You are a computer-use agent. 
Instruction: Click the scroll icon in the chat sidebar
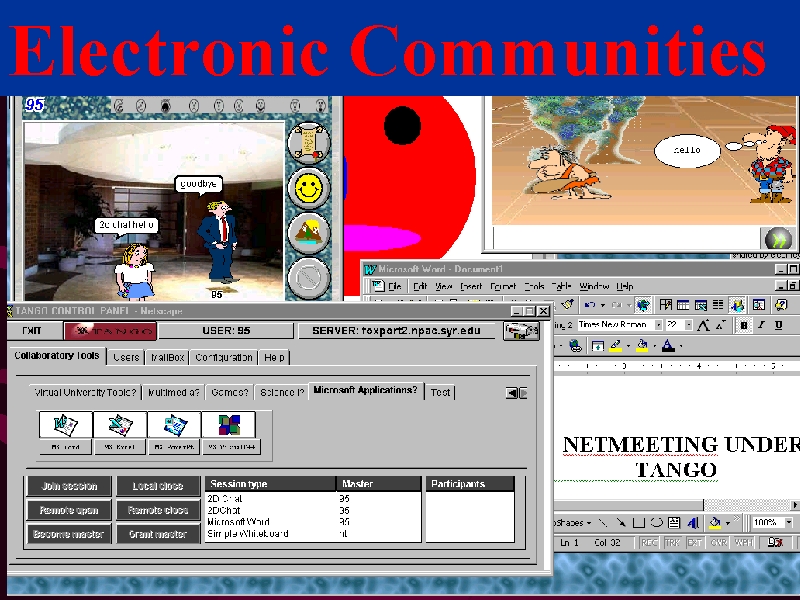click(309, 142)
